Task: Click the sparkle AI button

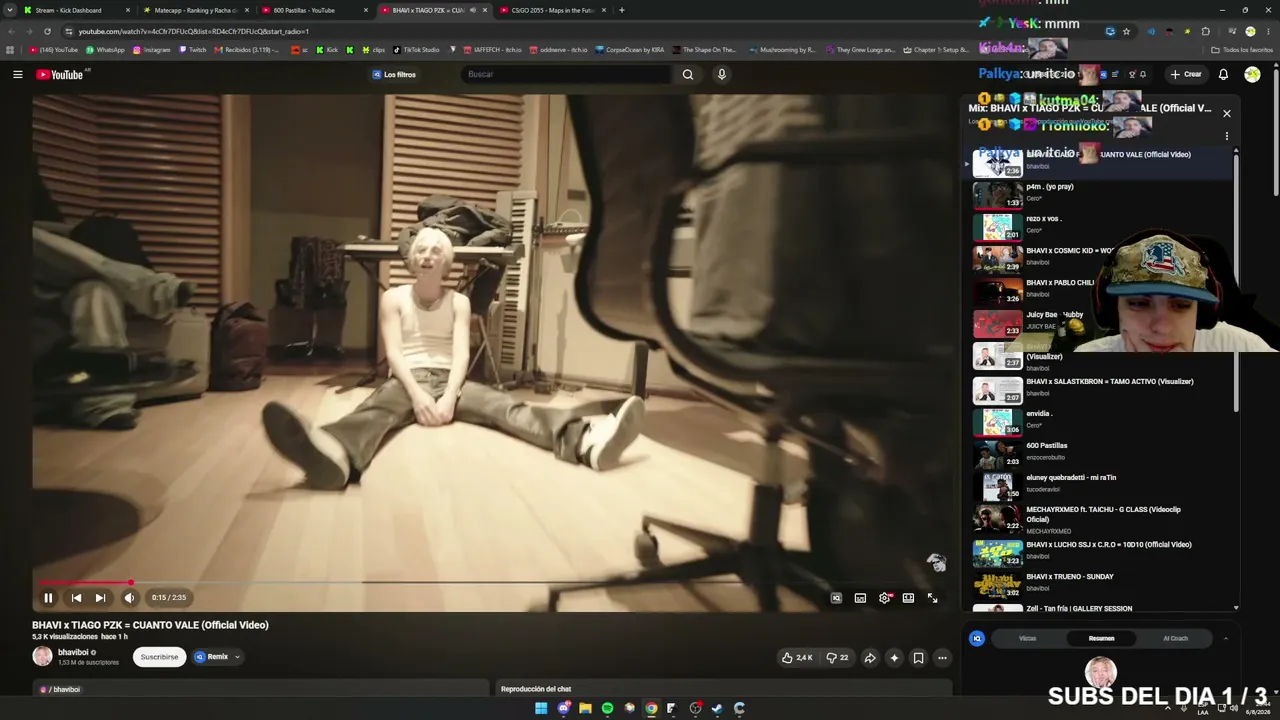Action: click(894, 658)
